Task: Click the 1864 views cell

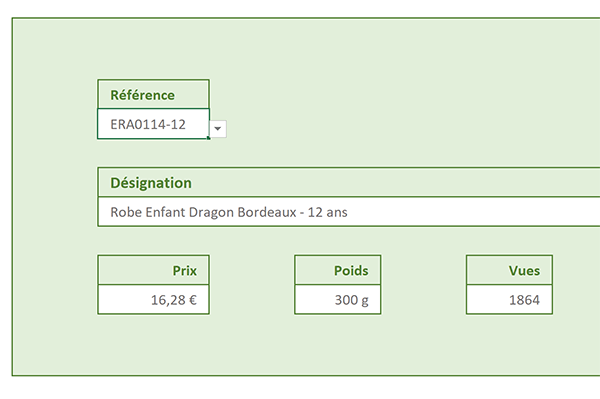Action: [x=509, y=300]
